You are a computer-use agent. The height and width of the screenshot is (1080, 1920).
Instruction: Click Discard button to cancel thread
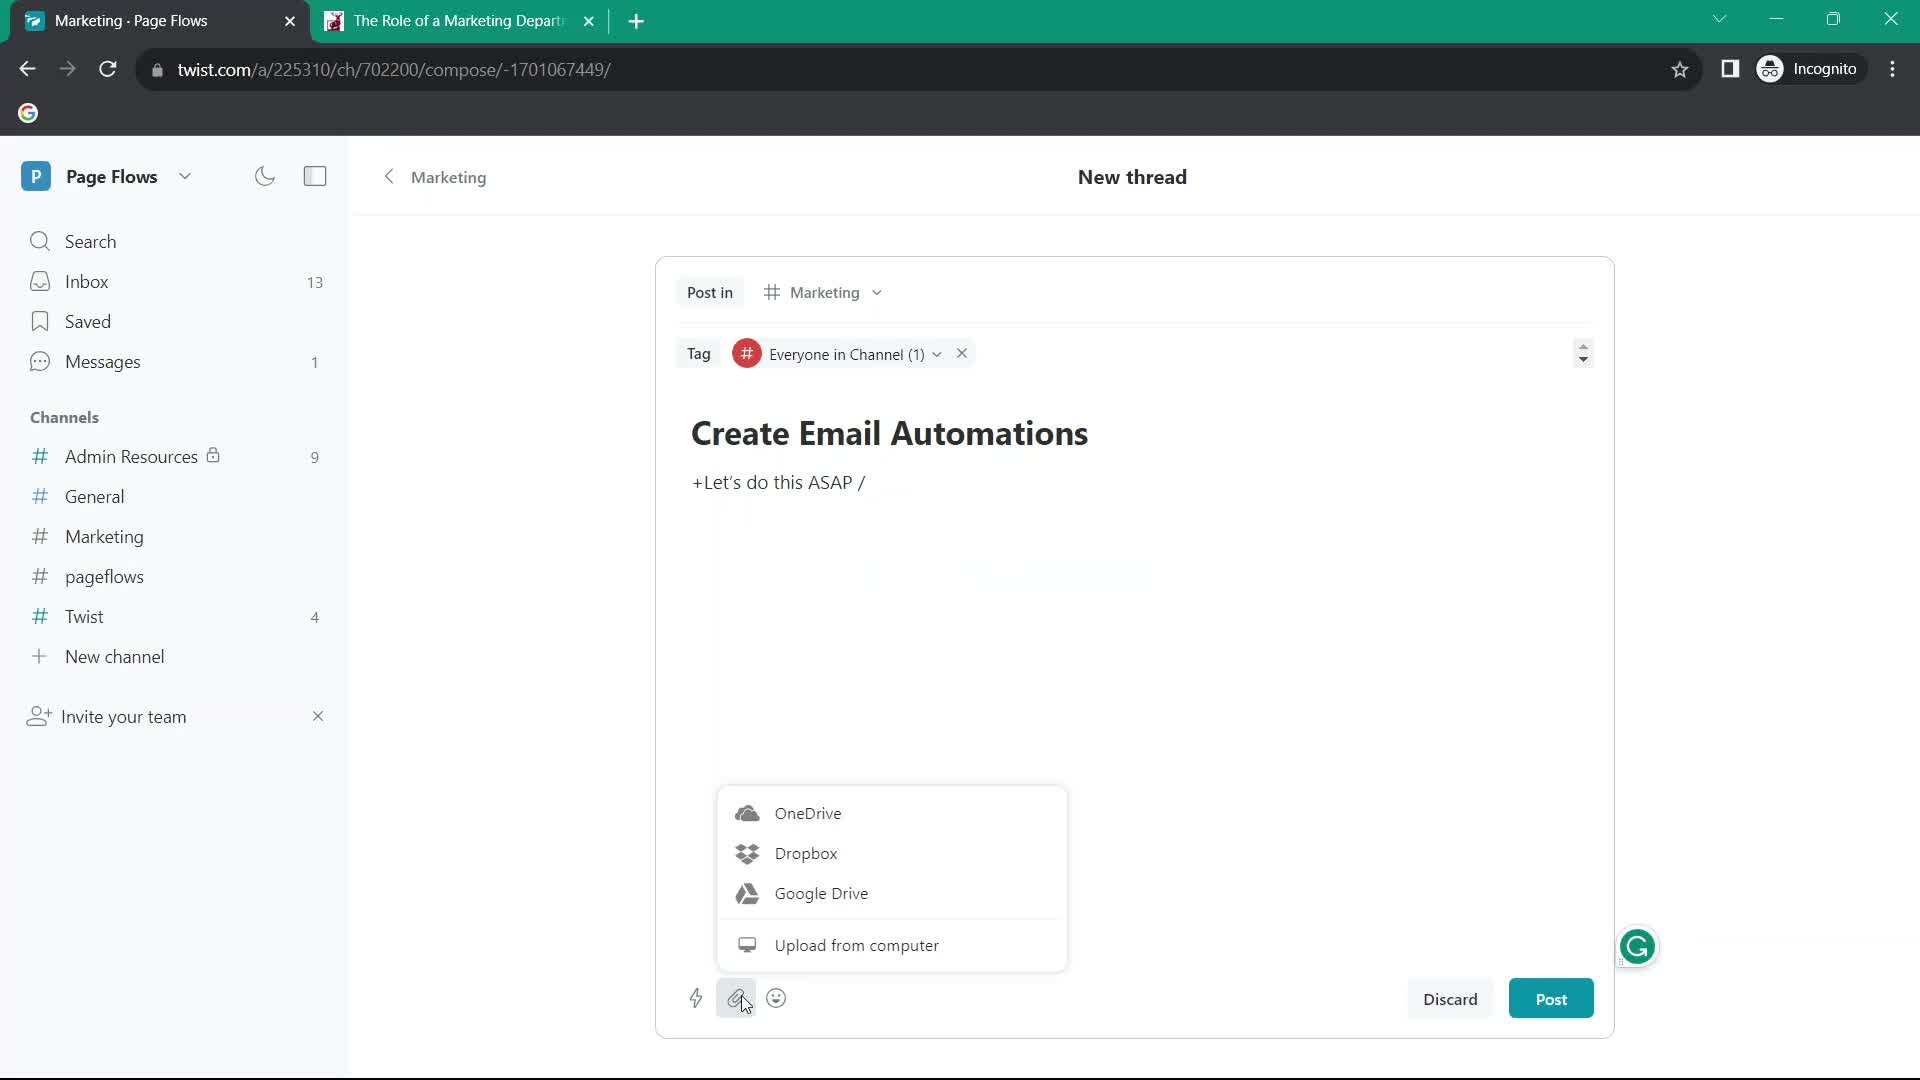click(1451, 998)
